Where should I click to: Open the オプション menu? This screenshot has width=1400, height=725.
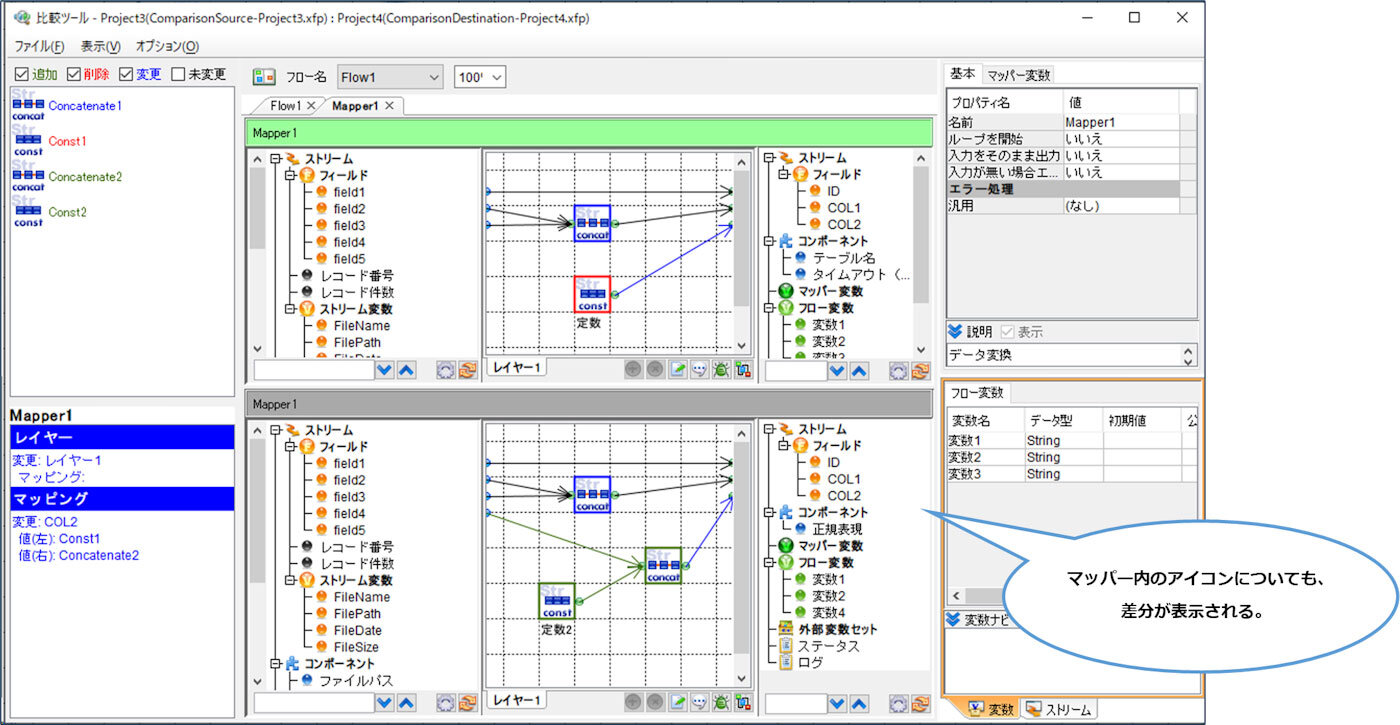point(167,46)
